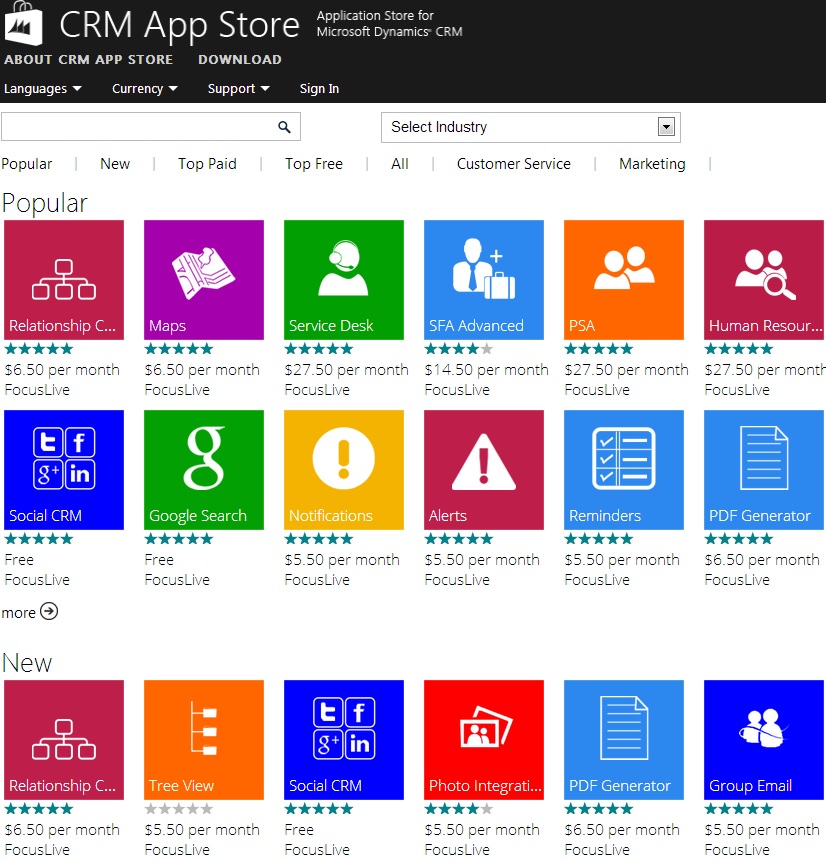This screenshot has height=861, width=826.
Task: Open the Maps app tile
Action: click(x=204, y=280)
